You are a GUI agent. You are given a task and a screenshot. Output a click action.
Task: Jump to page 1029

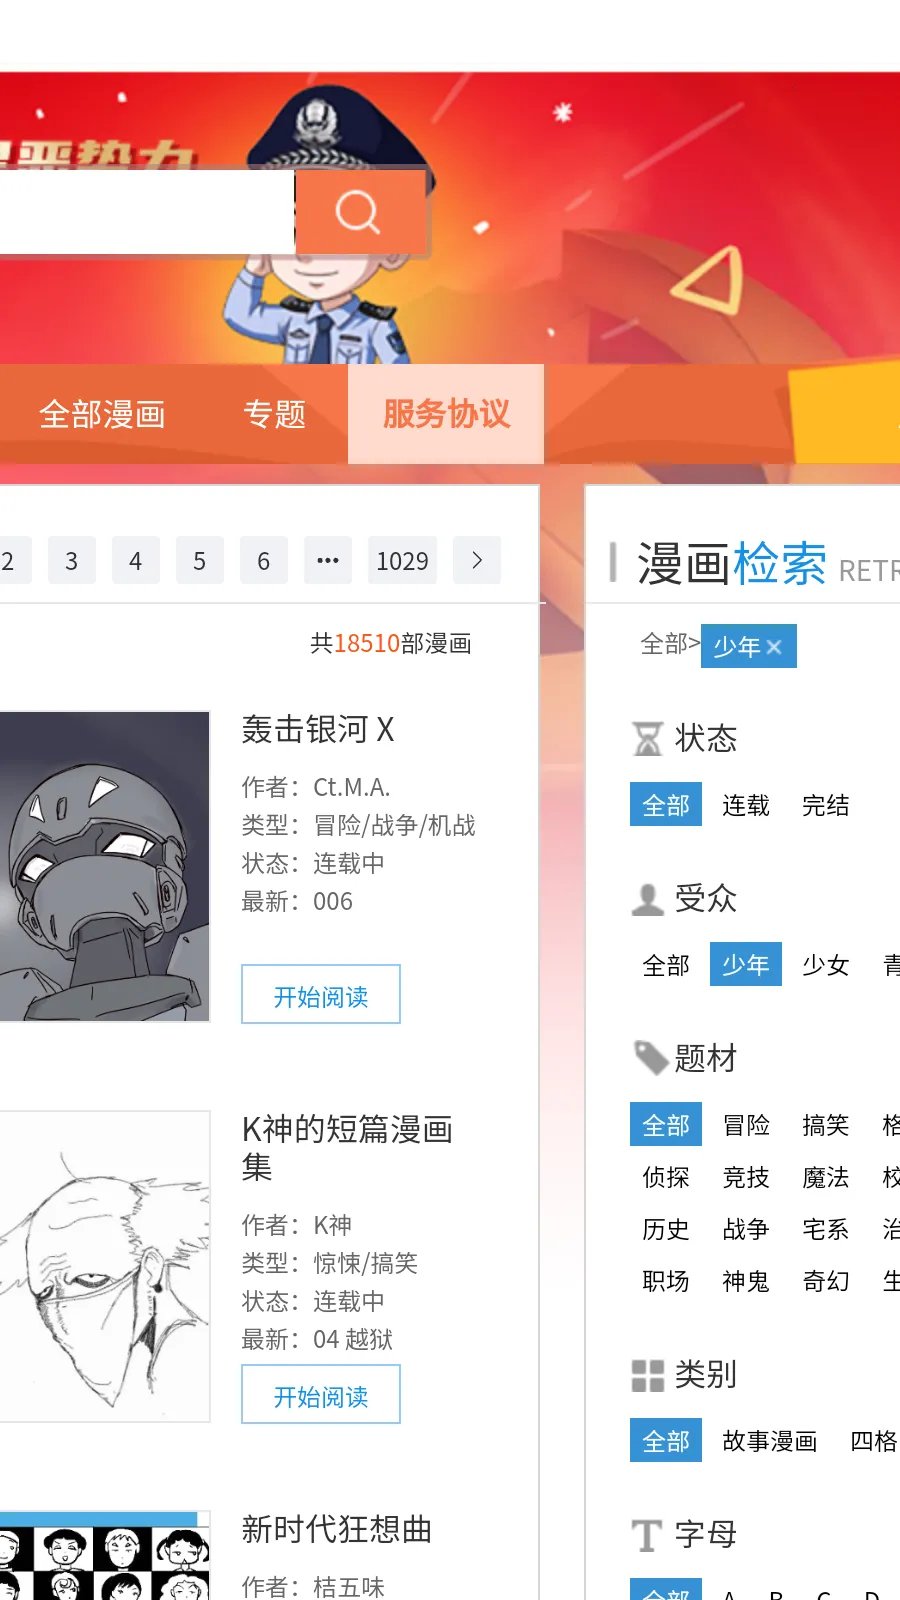pyautogui.click(x=402, y=560)
